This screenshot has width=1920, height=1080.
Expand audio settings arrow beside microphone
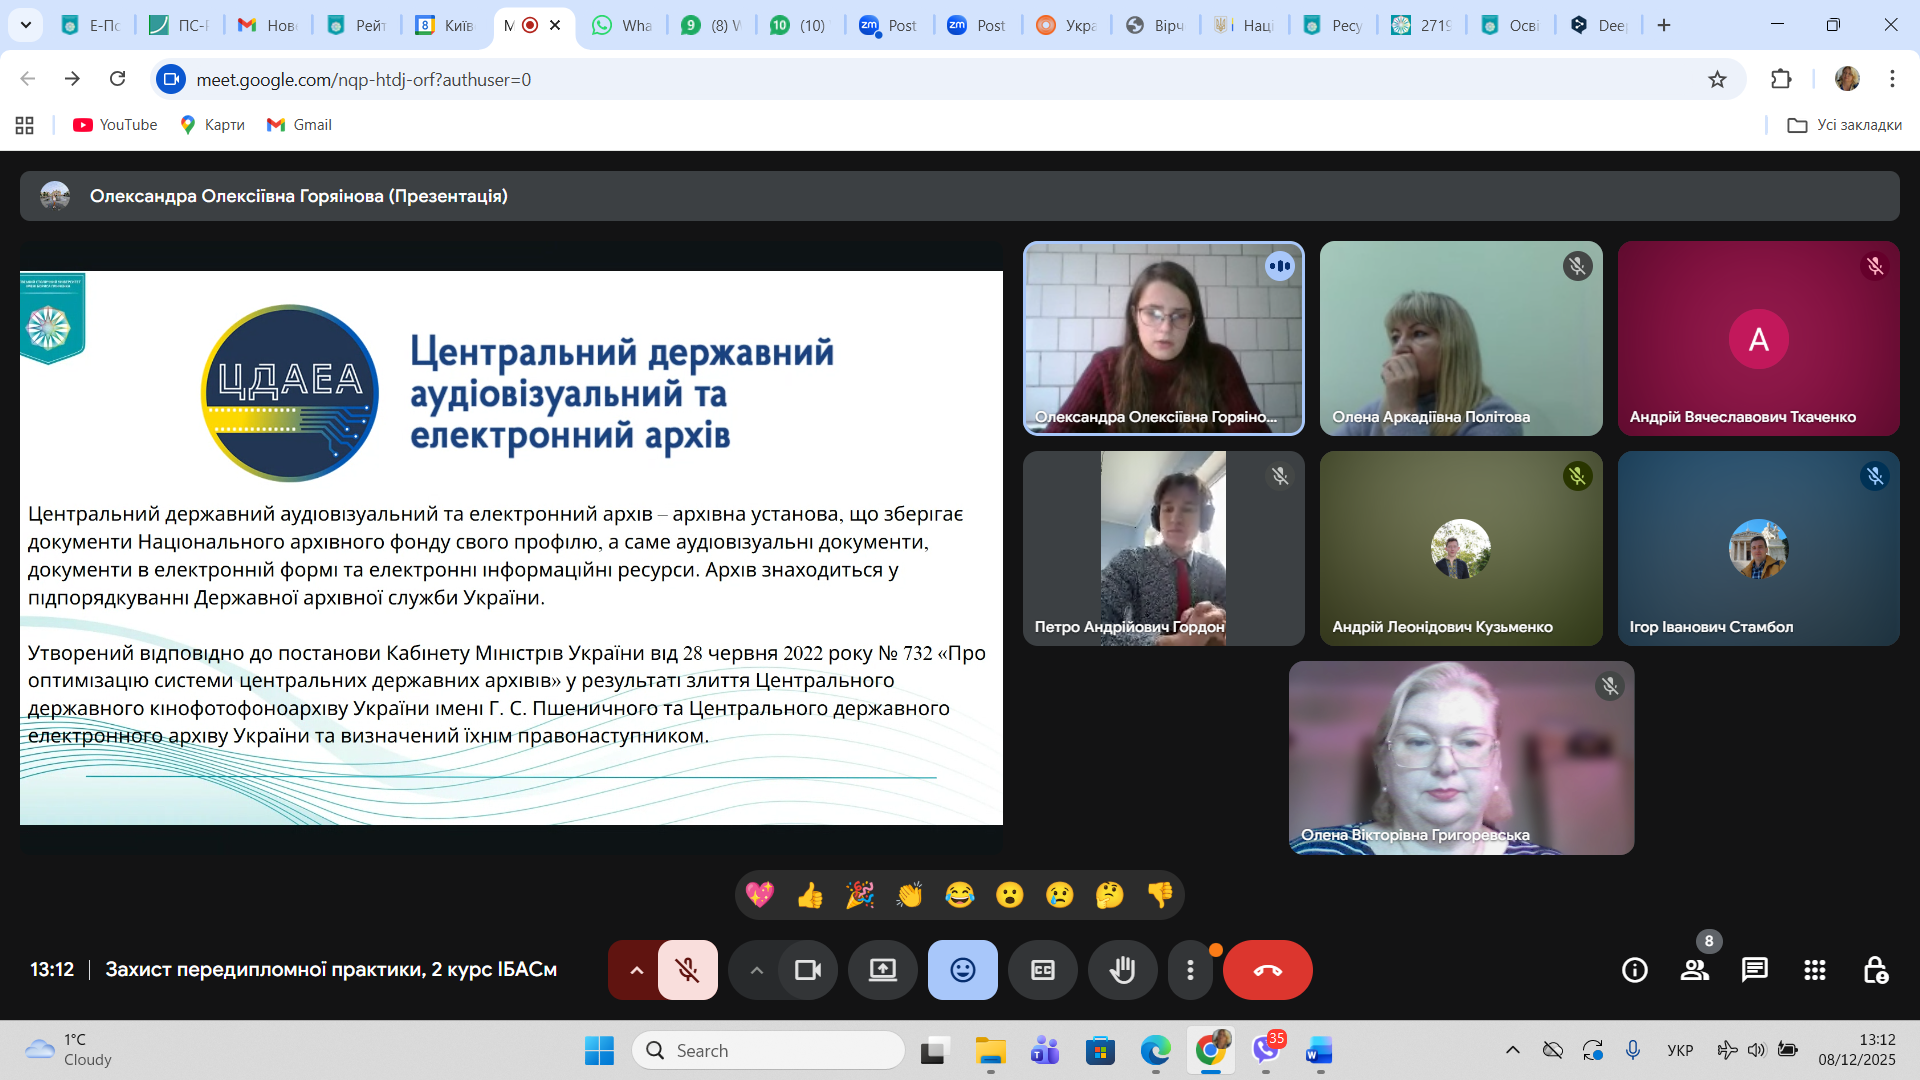coord(636,970)
